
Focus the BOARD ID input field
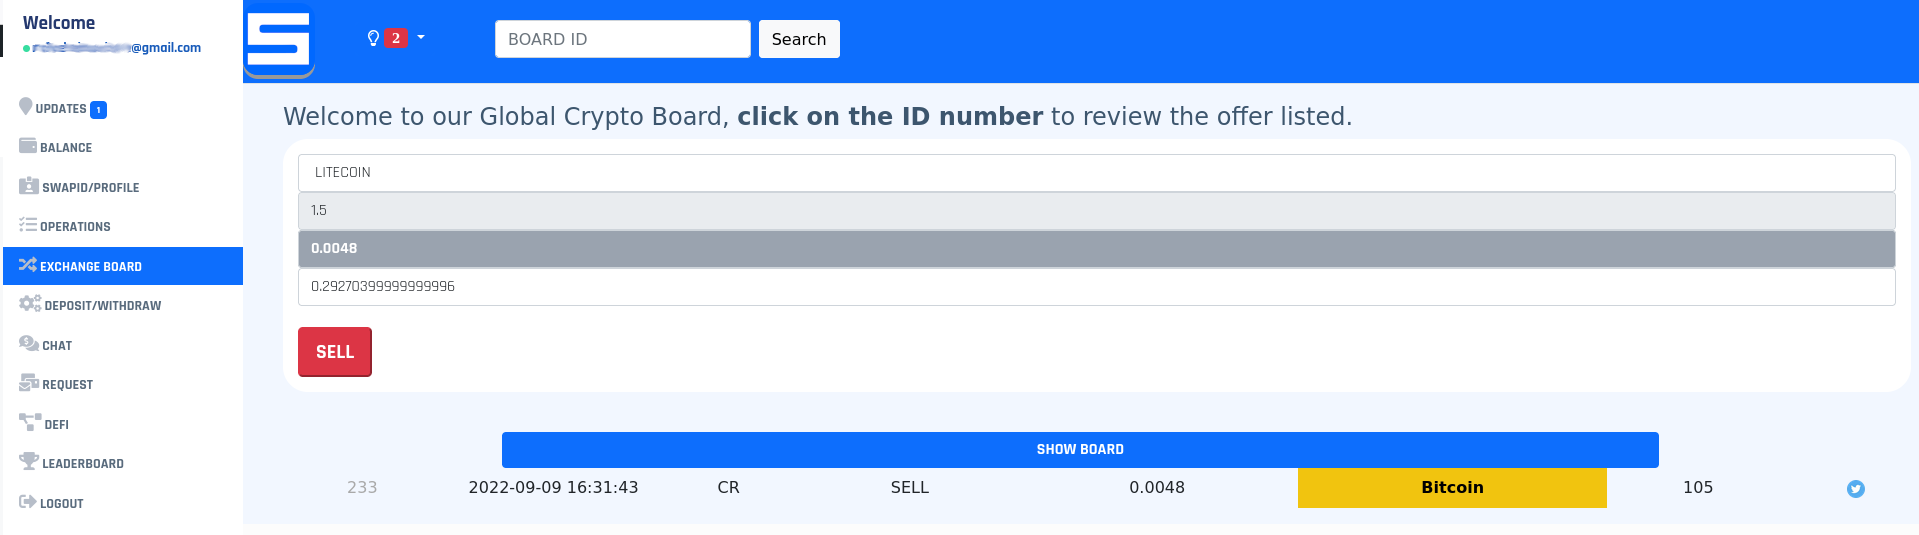click(x=622, y=39)
